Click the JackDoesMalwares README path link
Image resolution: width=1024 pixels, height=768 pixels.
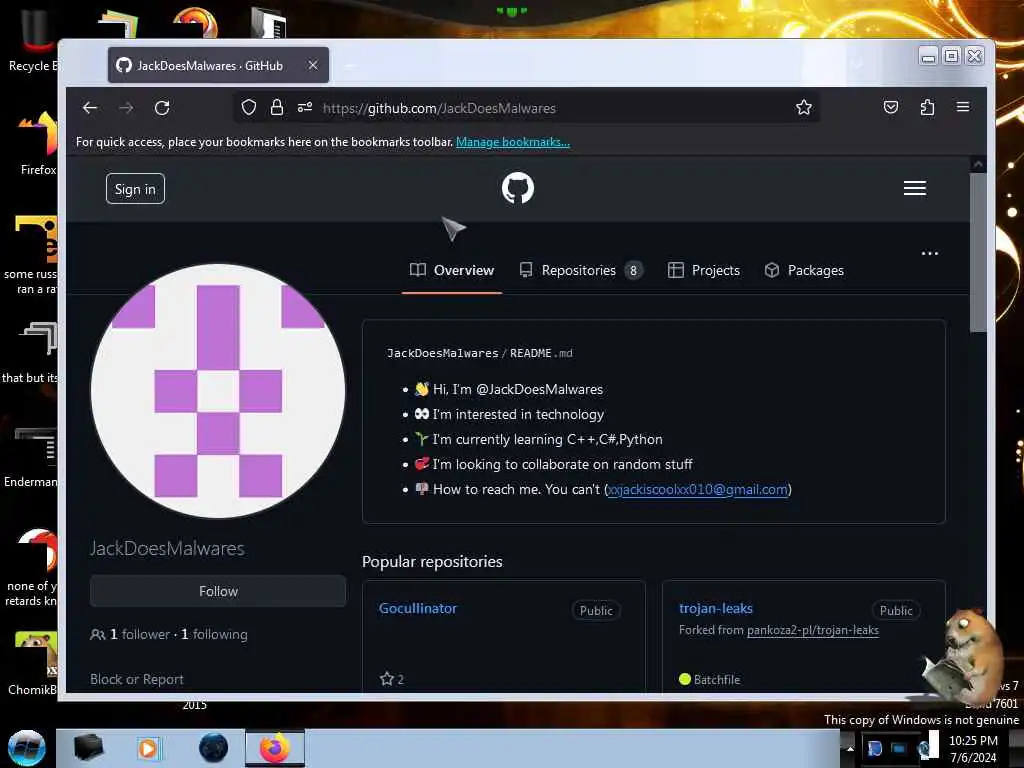click(442, 353)
